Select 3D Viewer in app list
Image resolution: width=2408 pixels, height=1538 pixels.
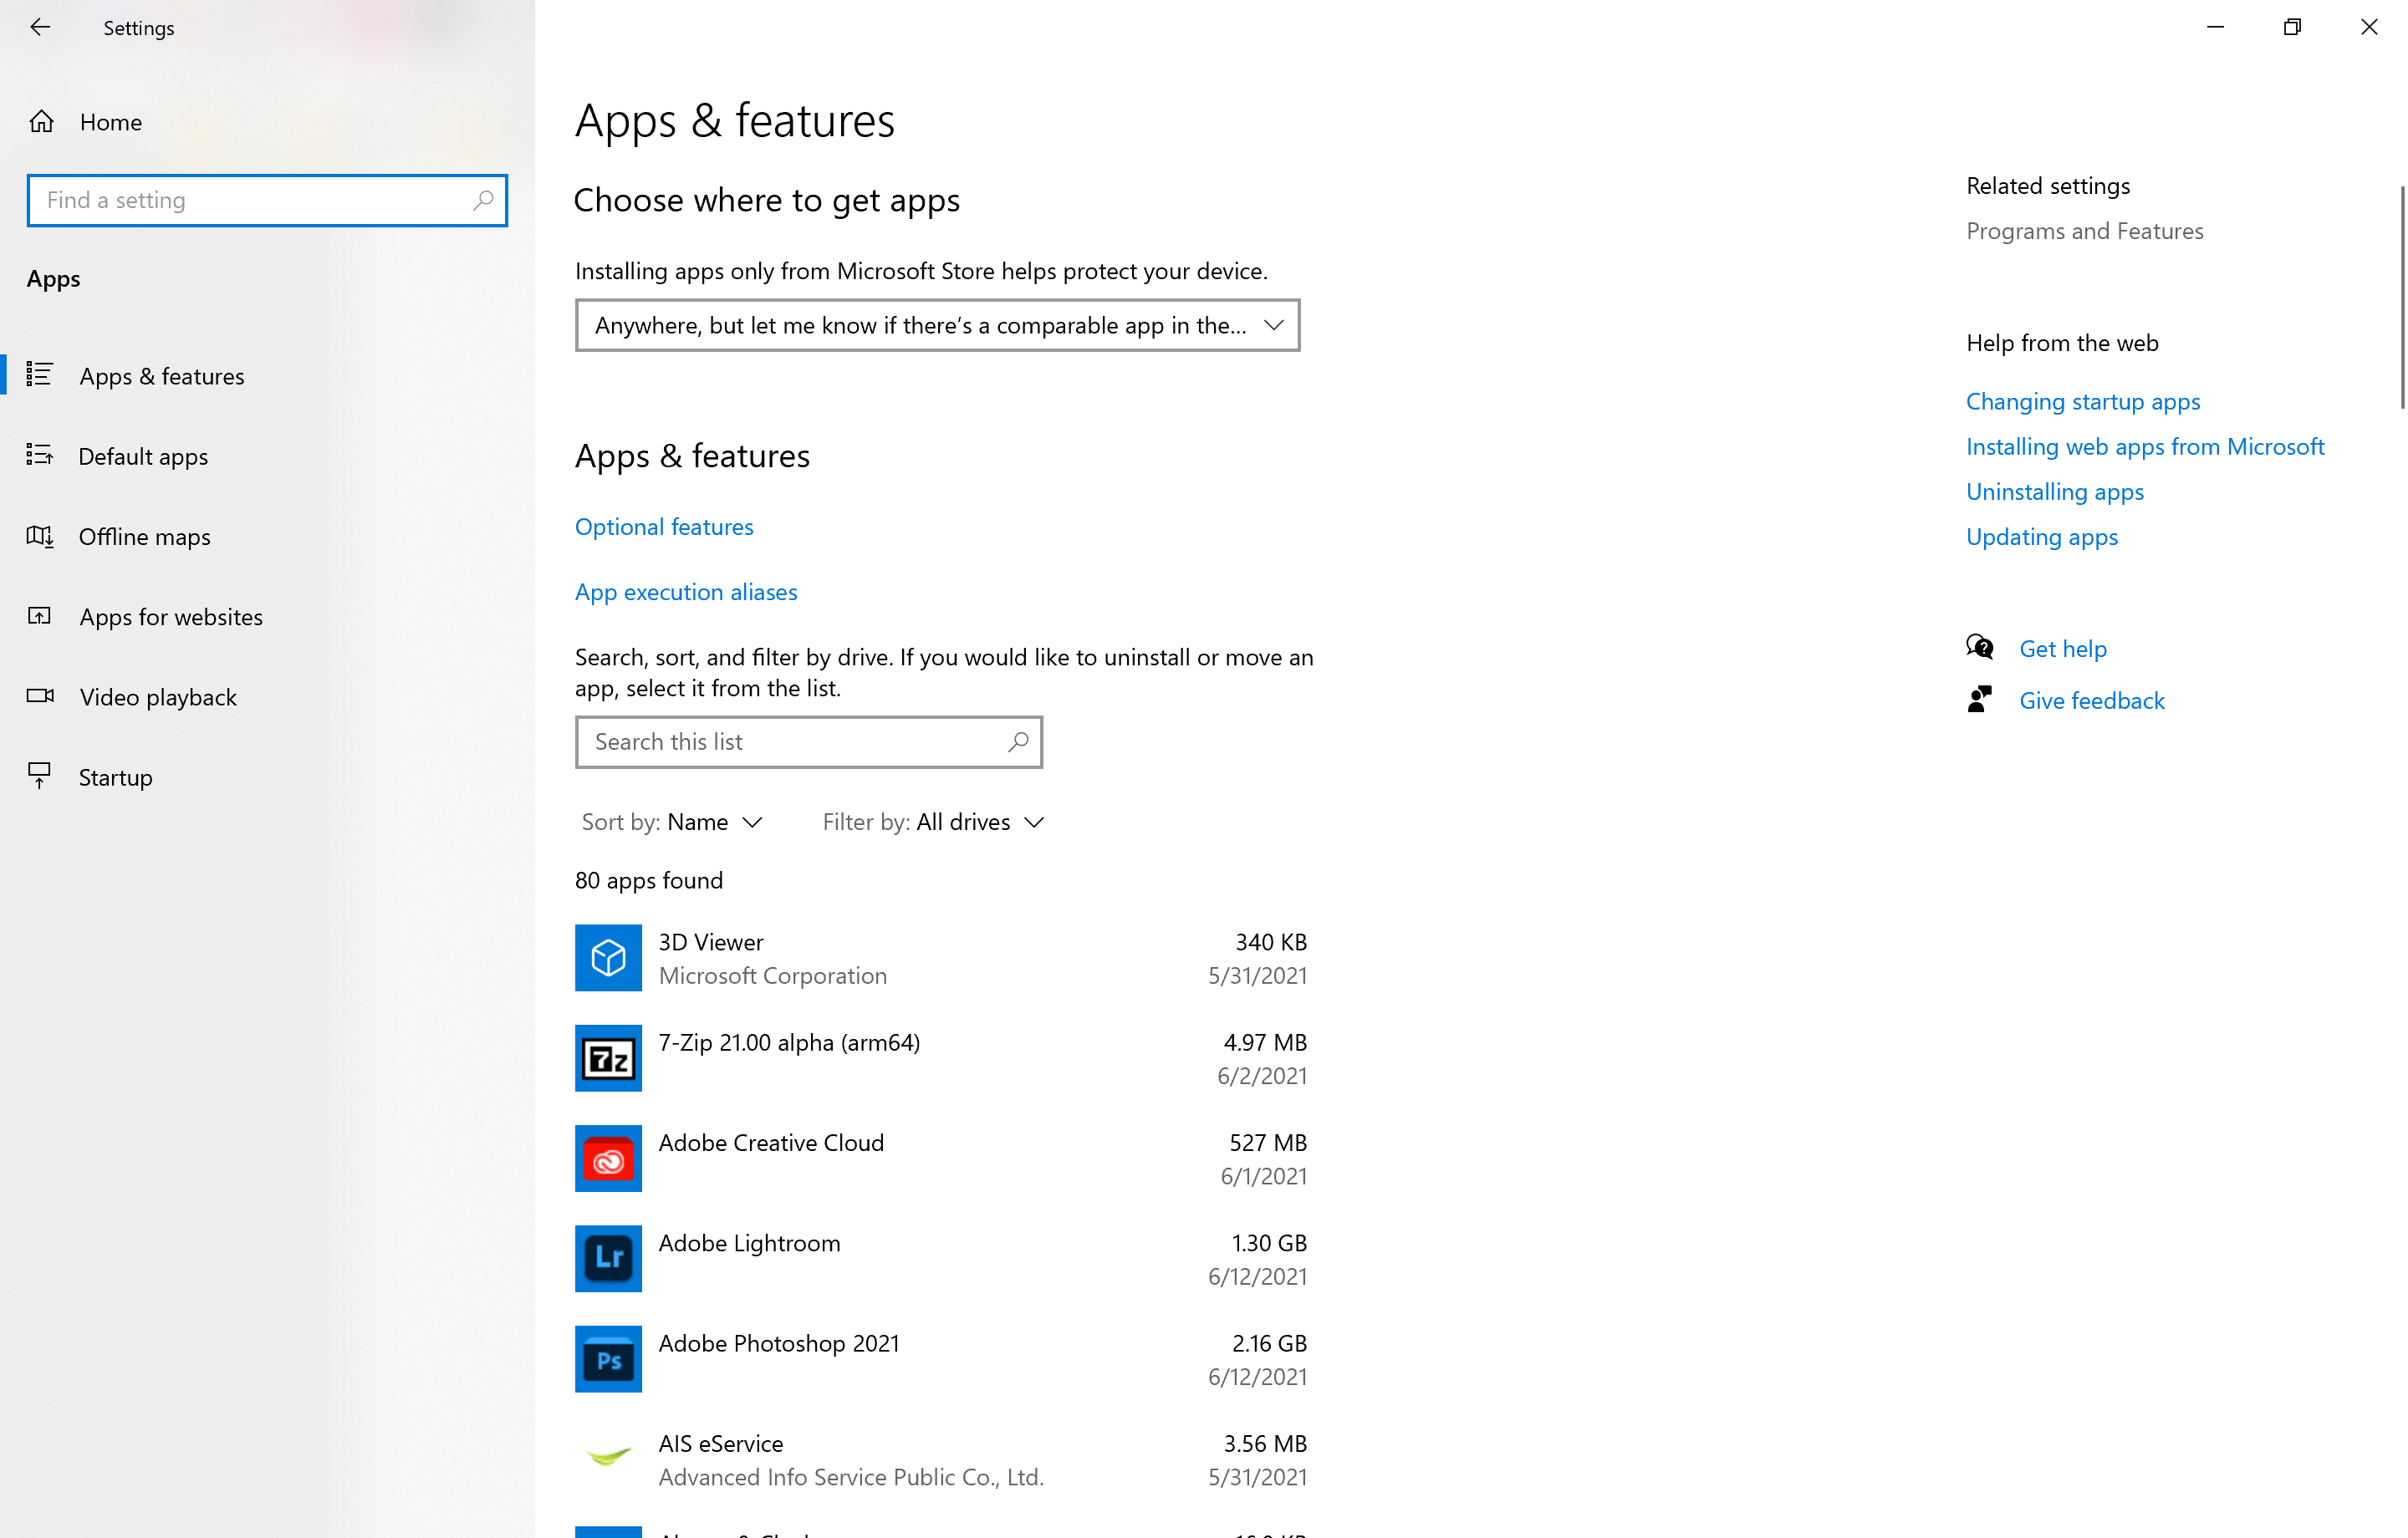click(941, 958)
